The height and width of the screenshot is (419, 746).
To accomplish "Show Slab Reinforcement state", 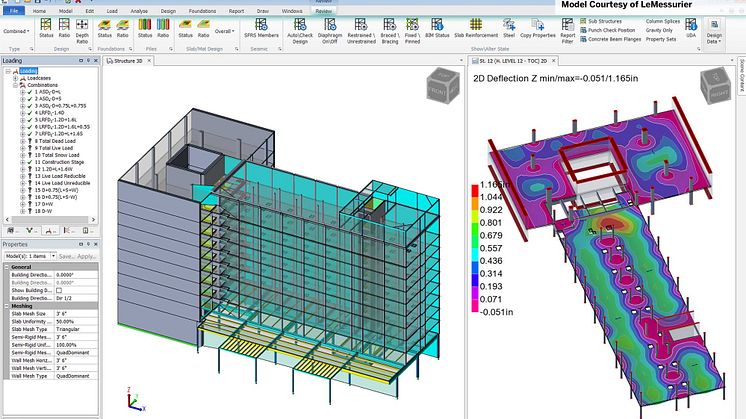I will click(x=478, y=33).
